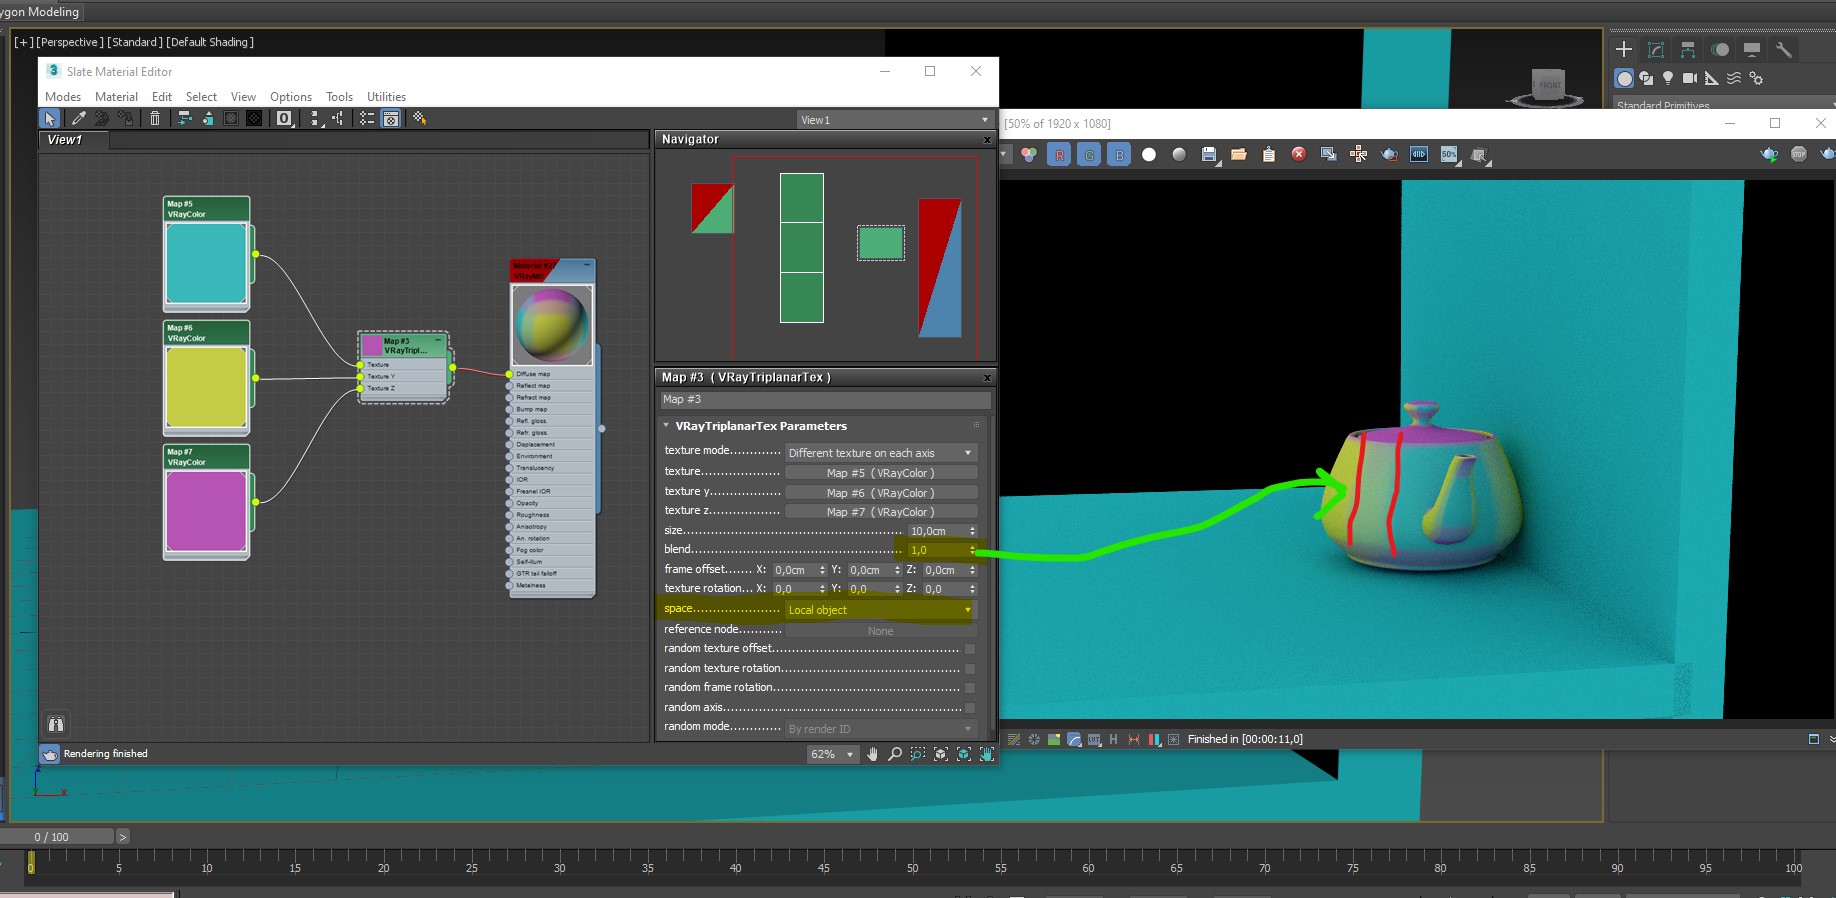Click the blend value input field

[936, 550]
